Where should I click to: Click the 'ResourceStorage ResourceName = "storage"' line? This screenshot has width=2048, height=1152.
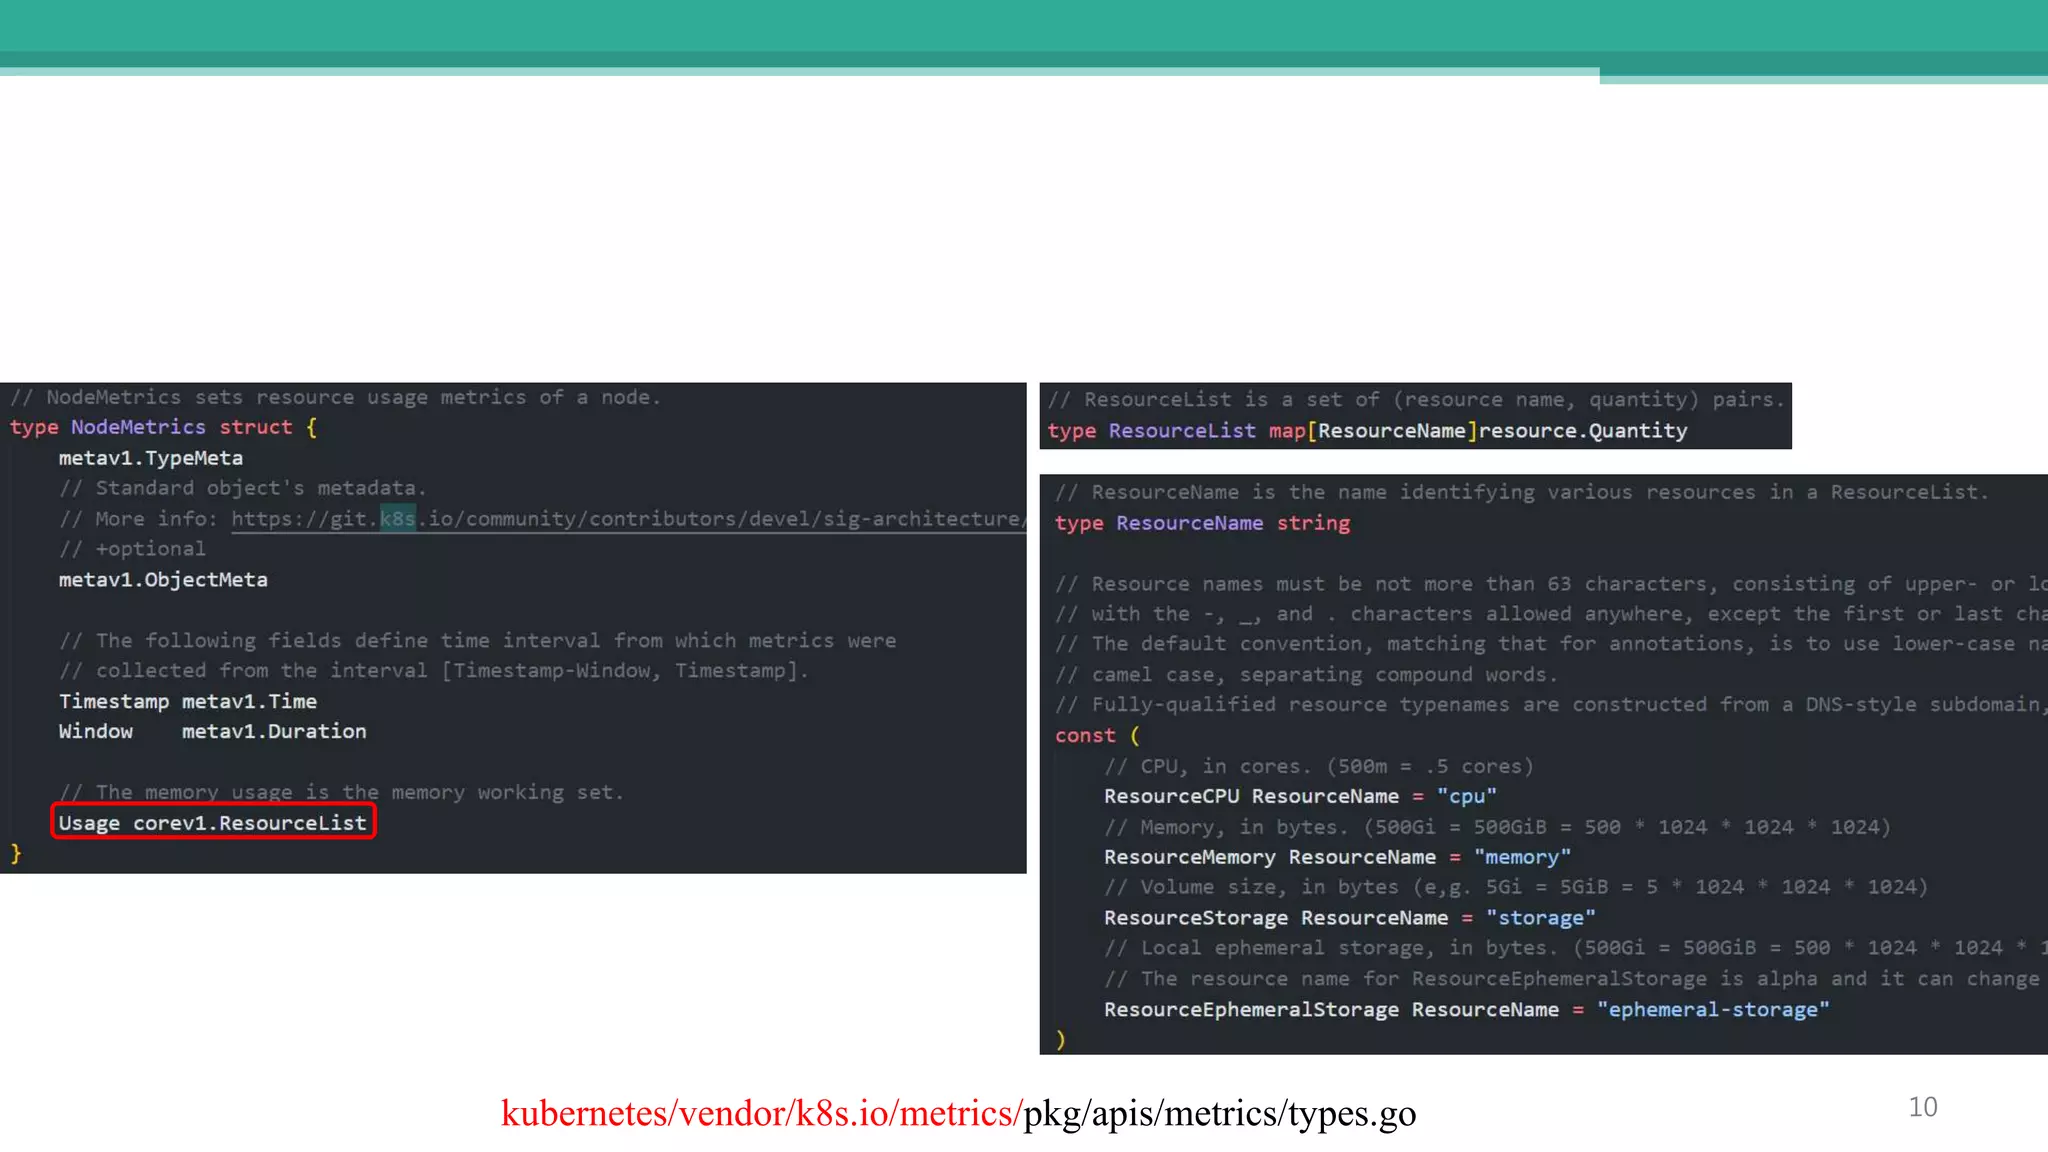(1349, 918)
